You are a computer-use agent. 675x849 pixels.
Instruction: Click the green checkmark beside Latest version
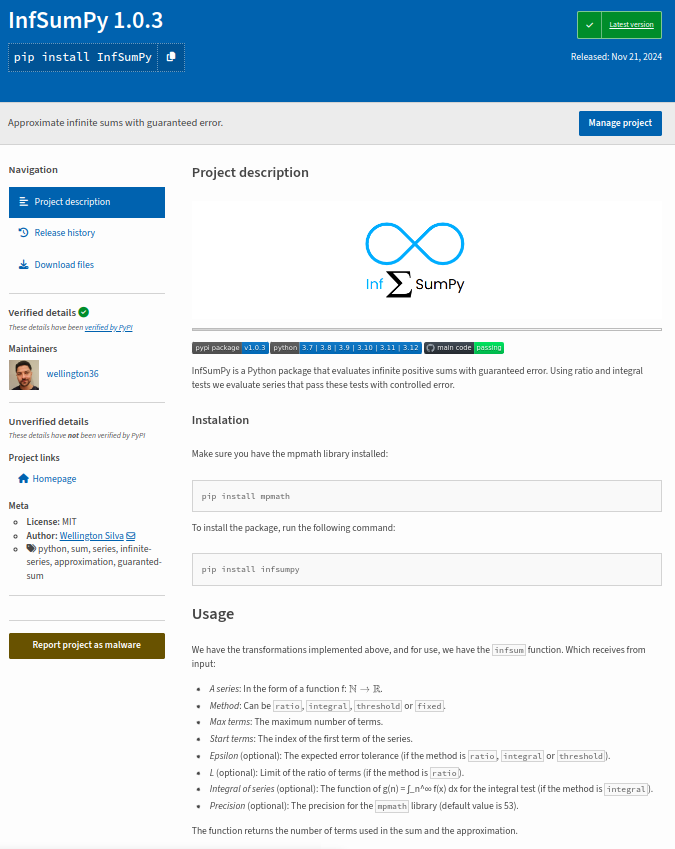pos(589,25)
